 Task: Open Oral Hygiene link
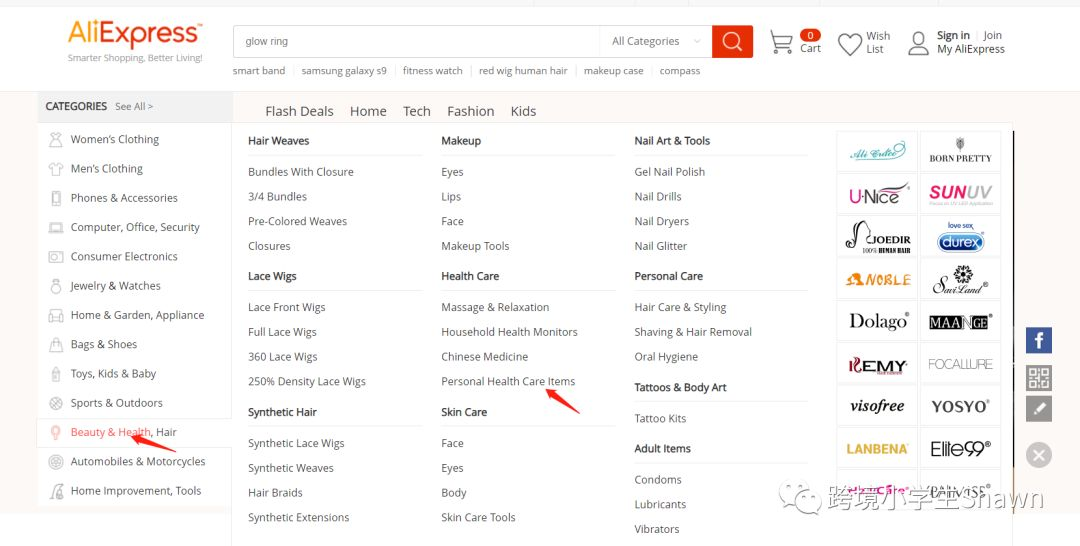click(x=666, y=357)
